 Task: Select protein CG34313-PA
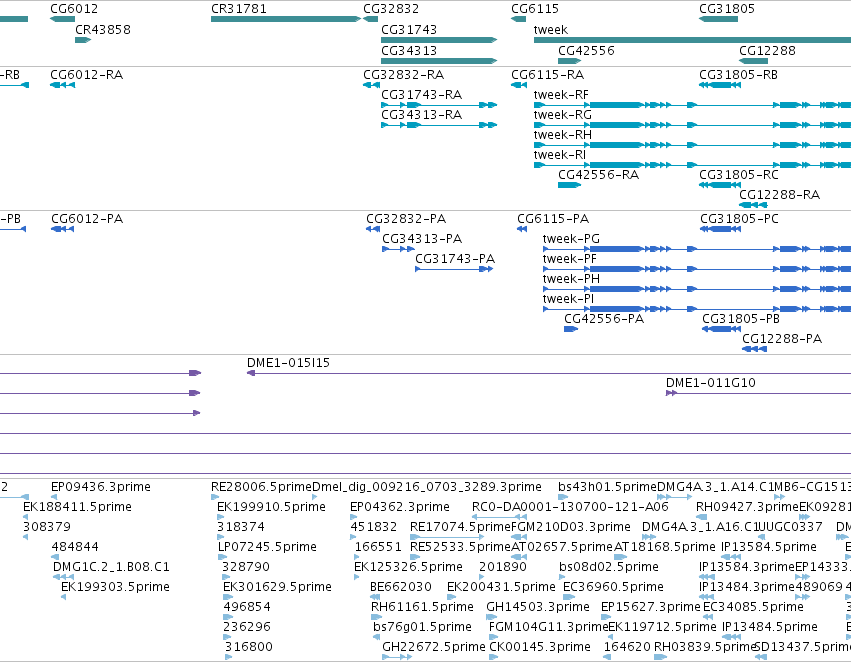click(x=422, y=239)
